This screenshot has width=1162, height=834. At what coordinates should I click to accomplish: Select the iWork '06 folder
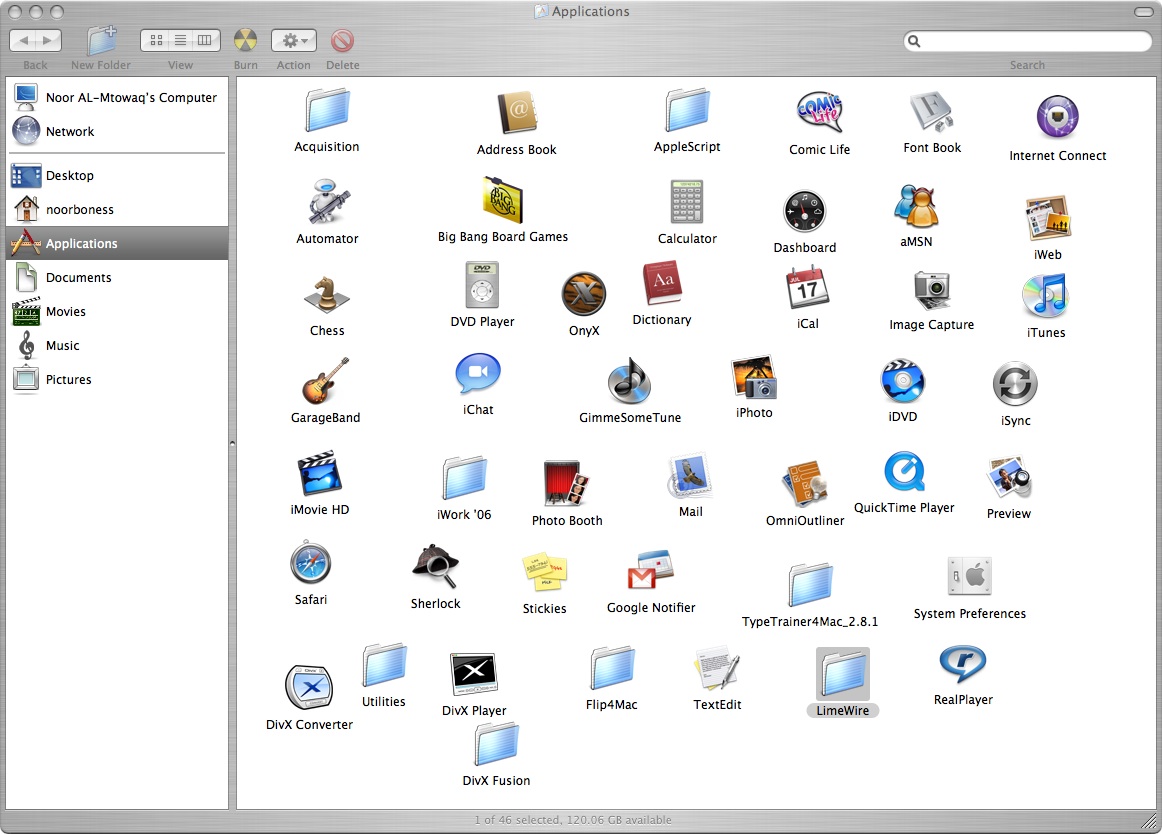click(x=464, y=478)
